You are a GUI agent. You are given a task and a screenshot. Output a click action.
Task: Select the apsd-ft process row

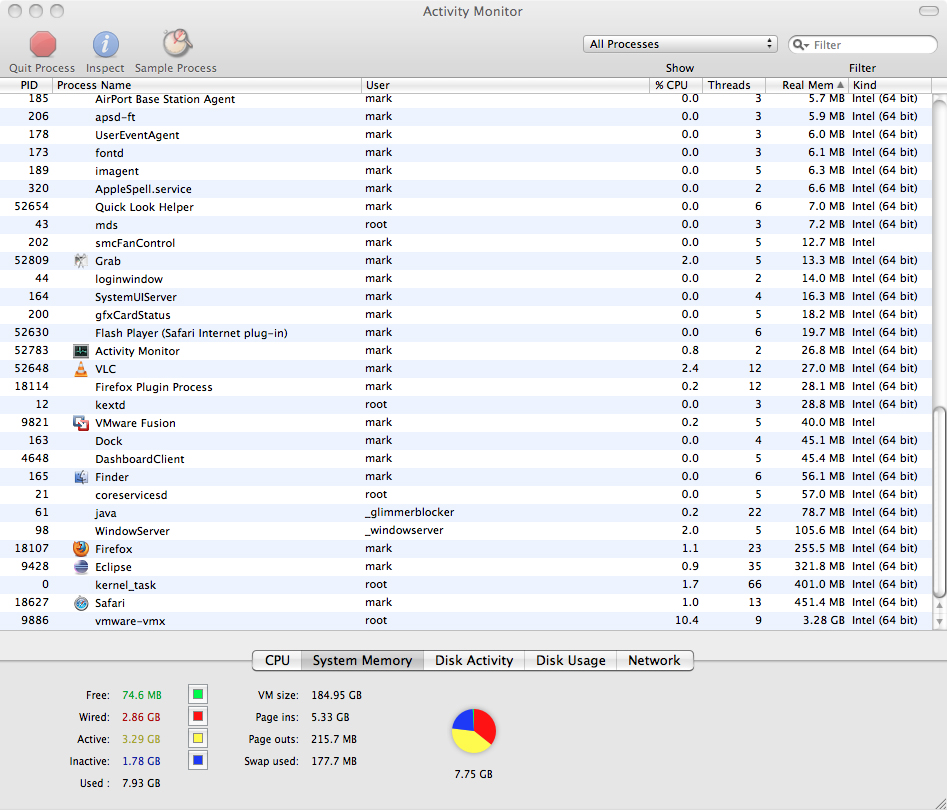[x=466, y=117]
